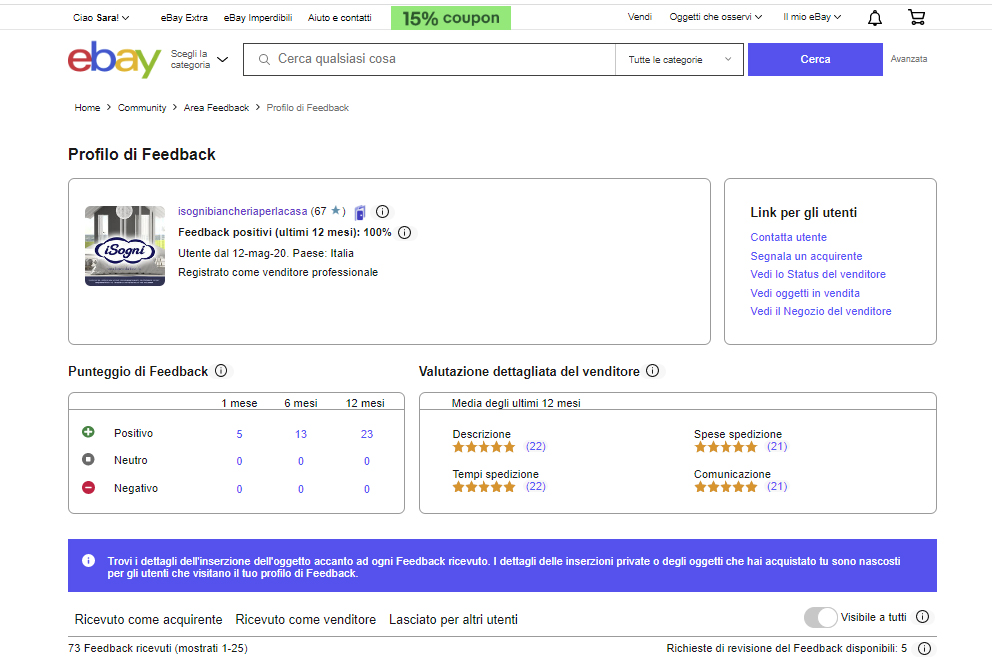Click the Cerca qualsiasi cosa search field
992x670 pixels.
pyautogui.click(x=430, y=59)
